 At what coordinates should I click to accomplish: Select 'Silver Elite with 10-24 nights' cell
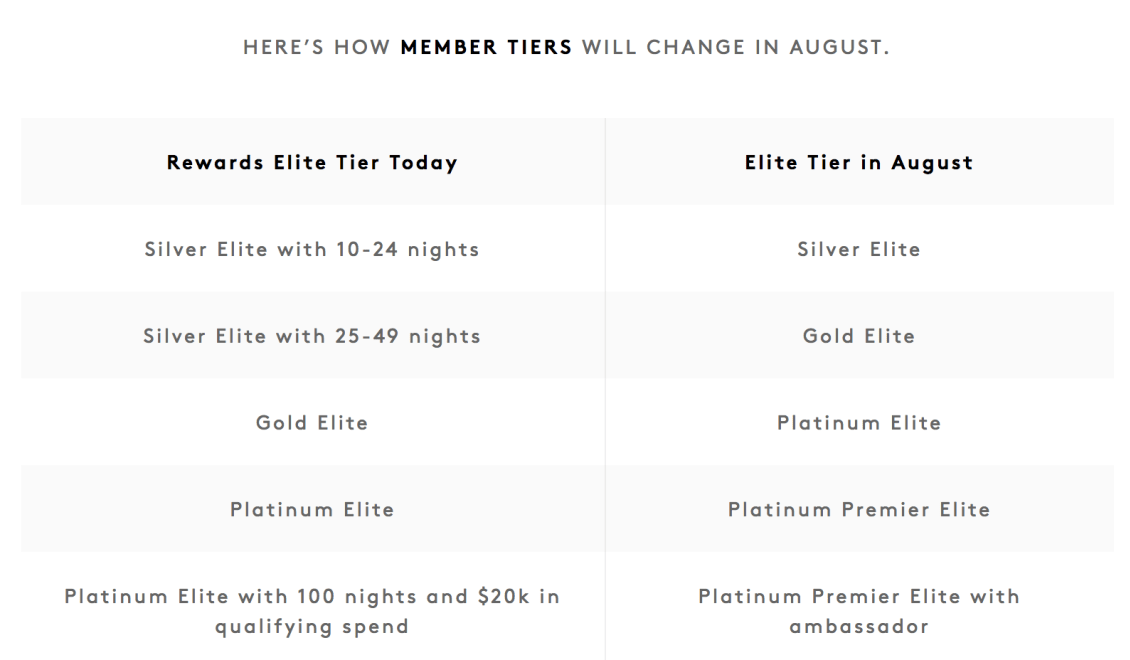click(312, 249)
